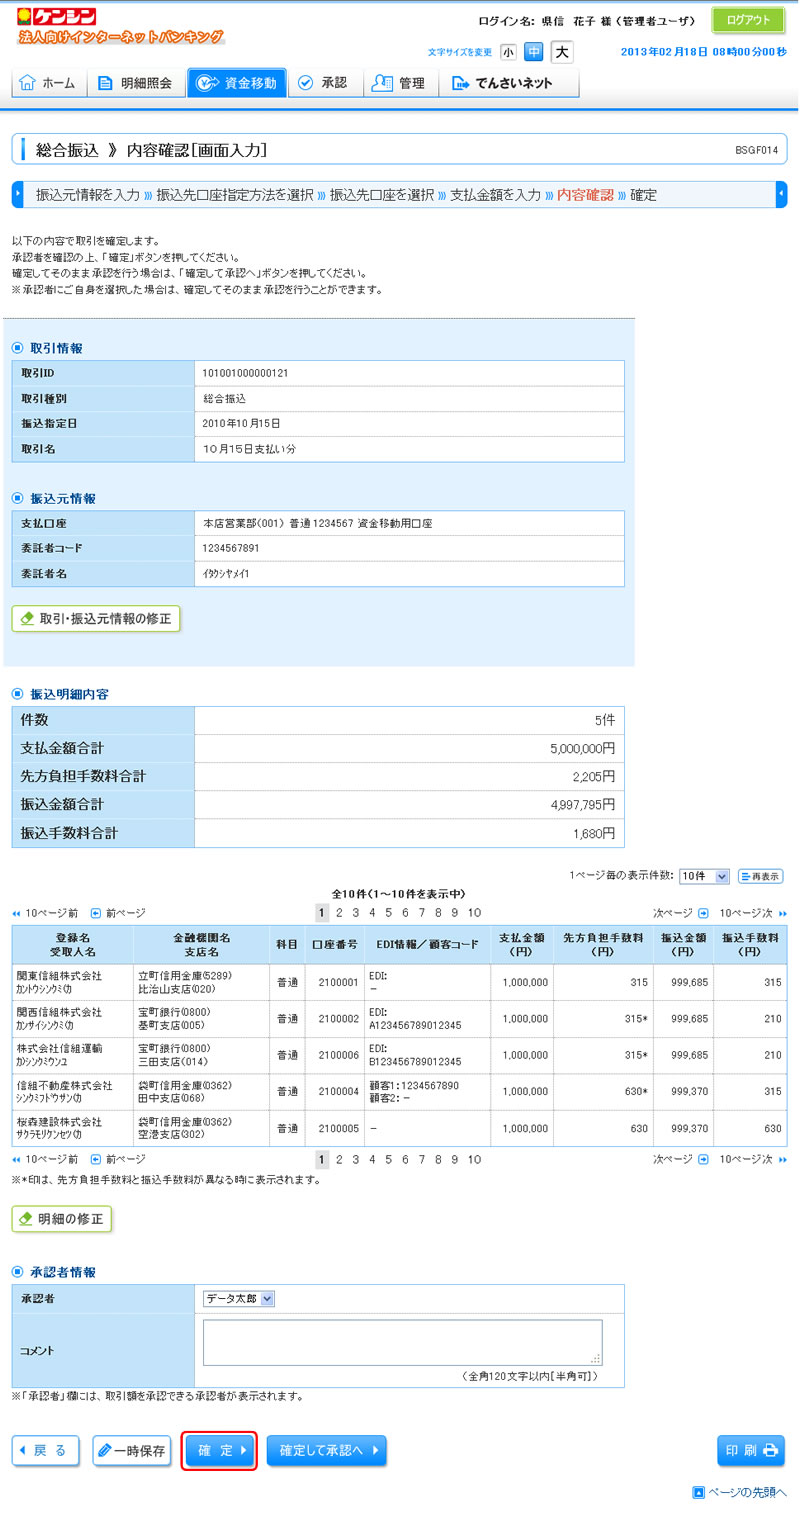The height and width of the screenshot is (1517, 800).
Task: Click the ログアウト button
Action: coord(748,20)
